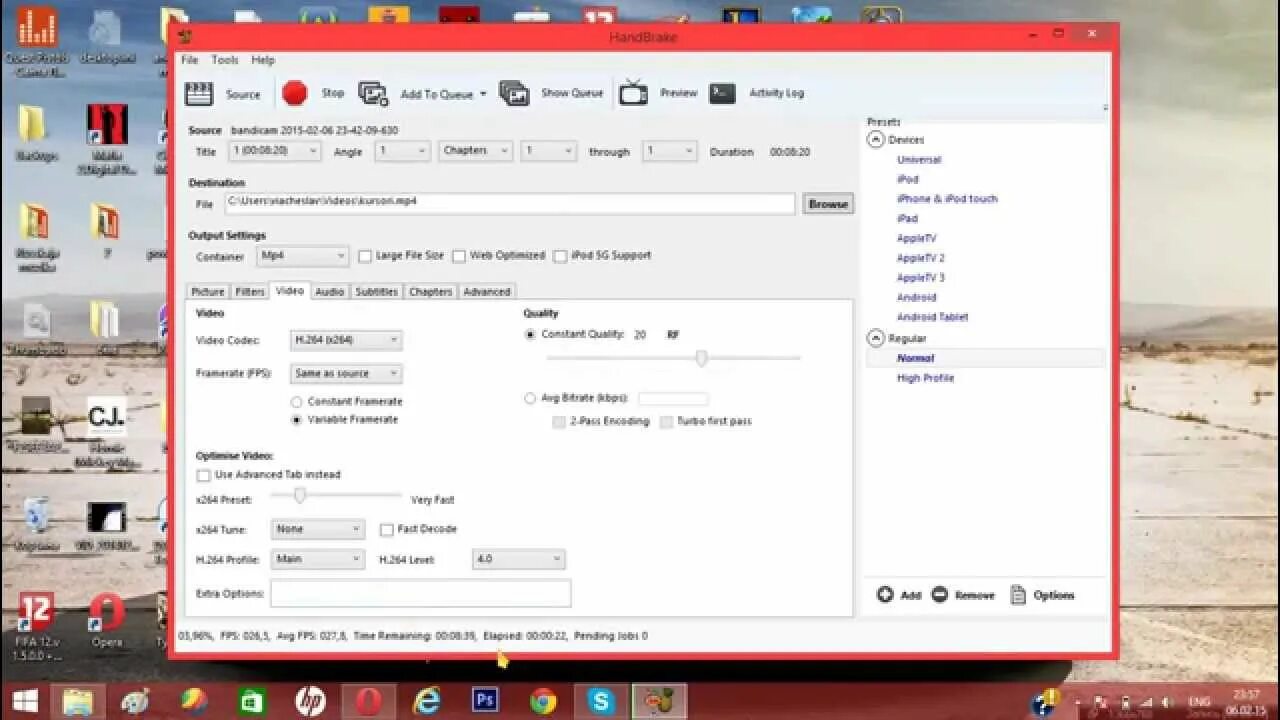
Task: Select the Universal preset
Action: [x=919, y=160]
